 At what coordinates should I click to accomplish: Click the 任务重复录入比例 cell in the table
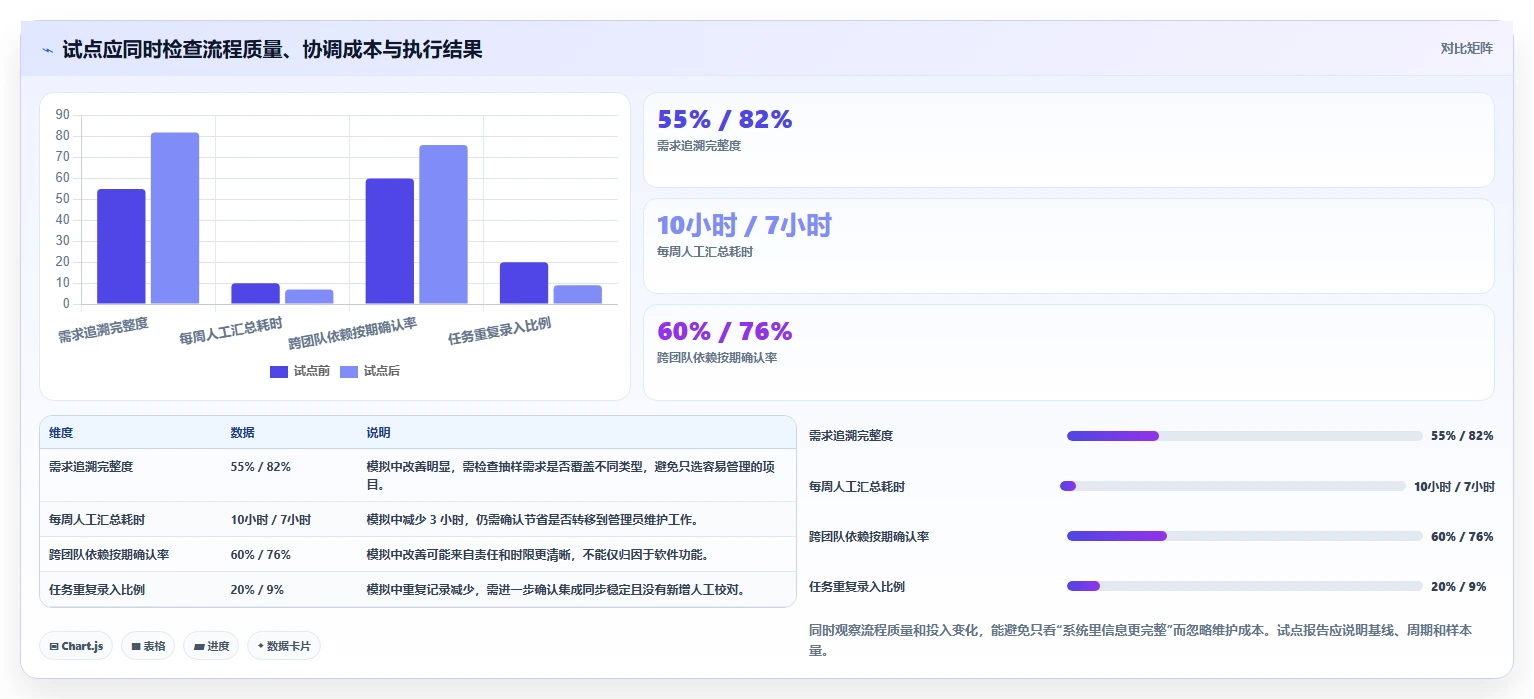(x=97, y=590)
